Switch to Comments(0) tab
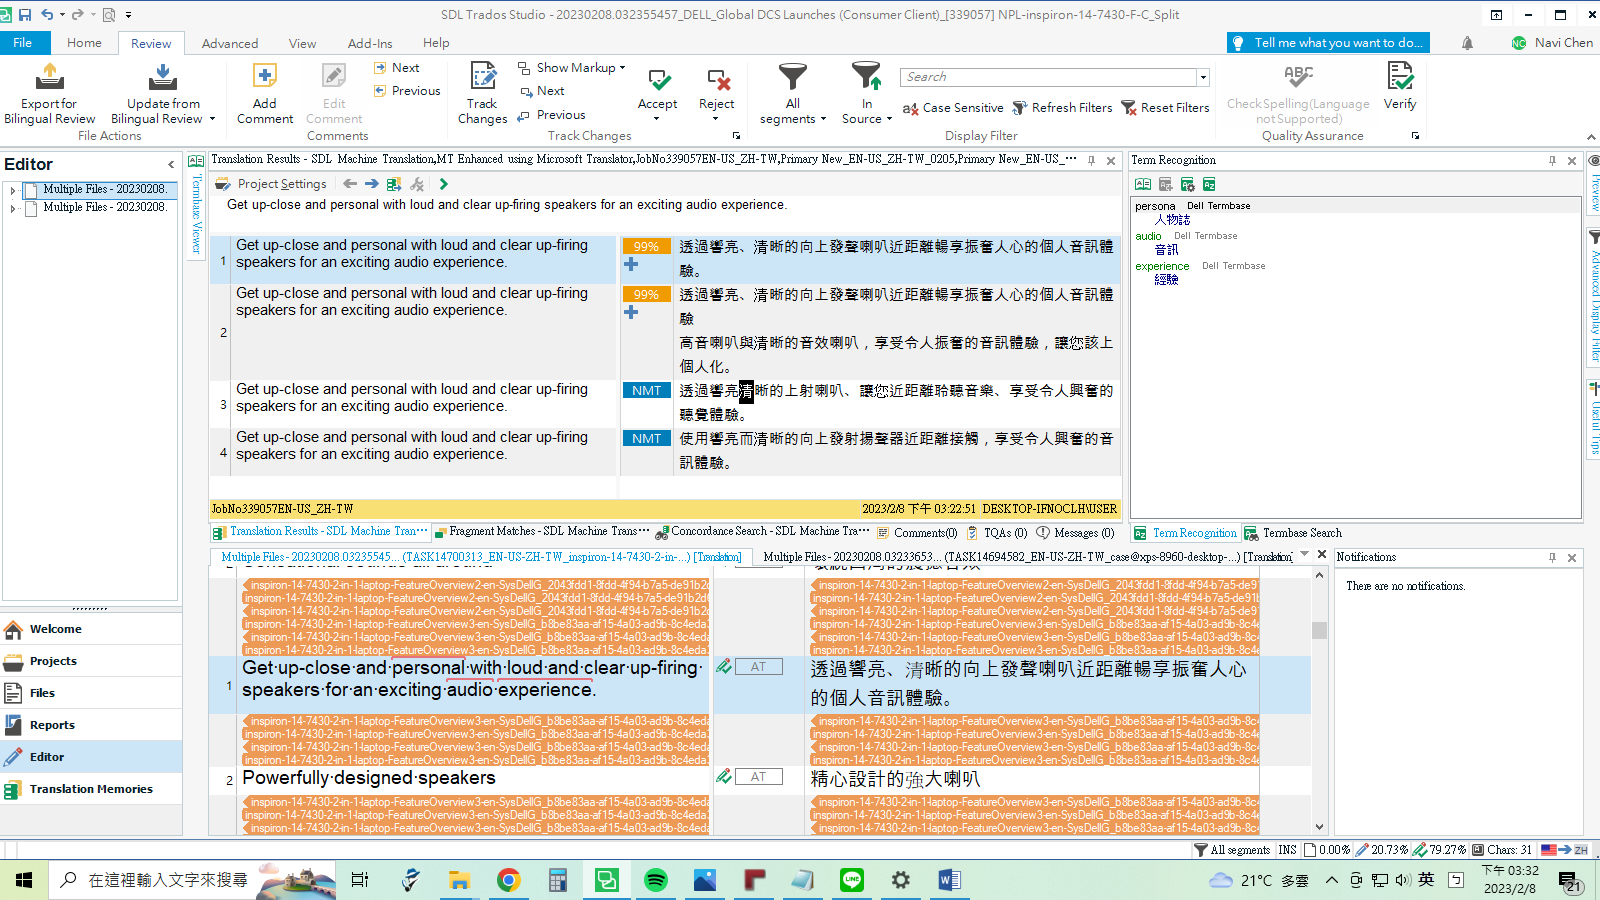The image size is (1600, 900). click(x=917, y=533)
